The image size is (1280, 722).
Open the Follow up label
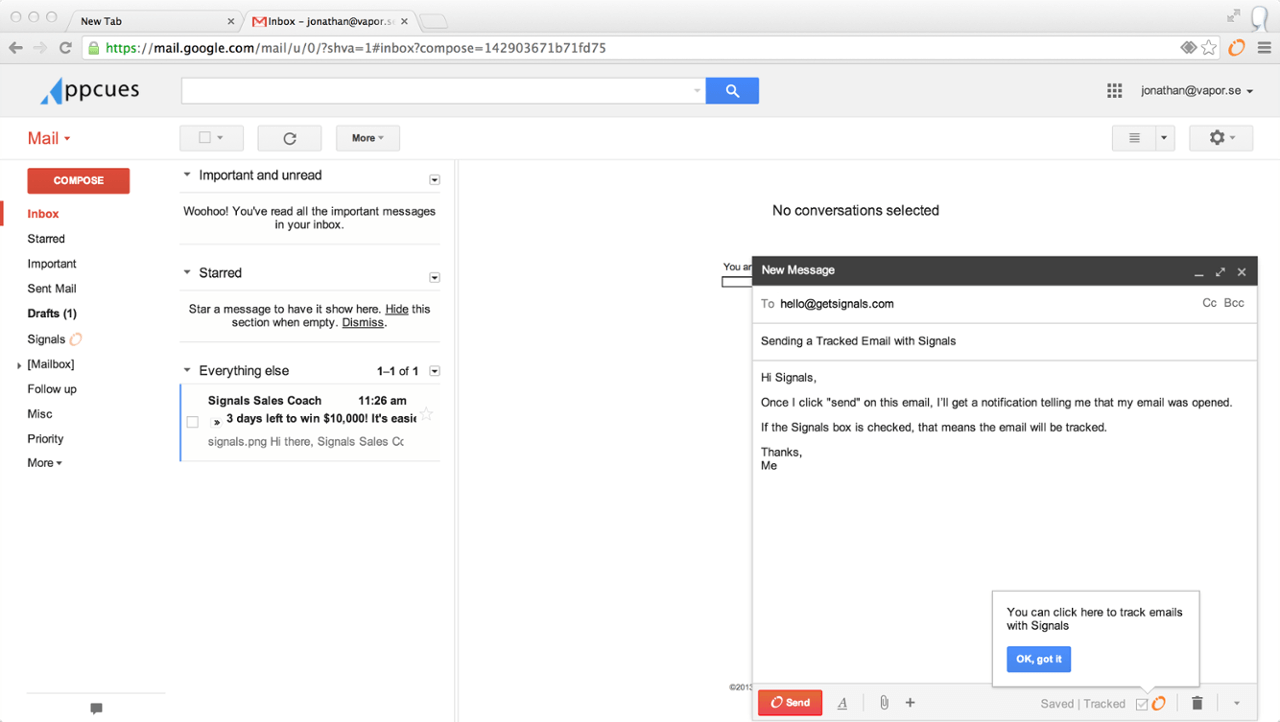(52, 389)
